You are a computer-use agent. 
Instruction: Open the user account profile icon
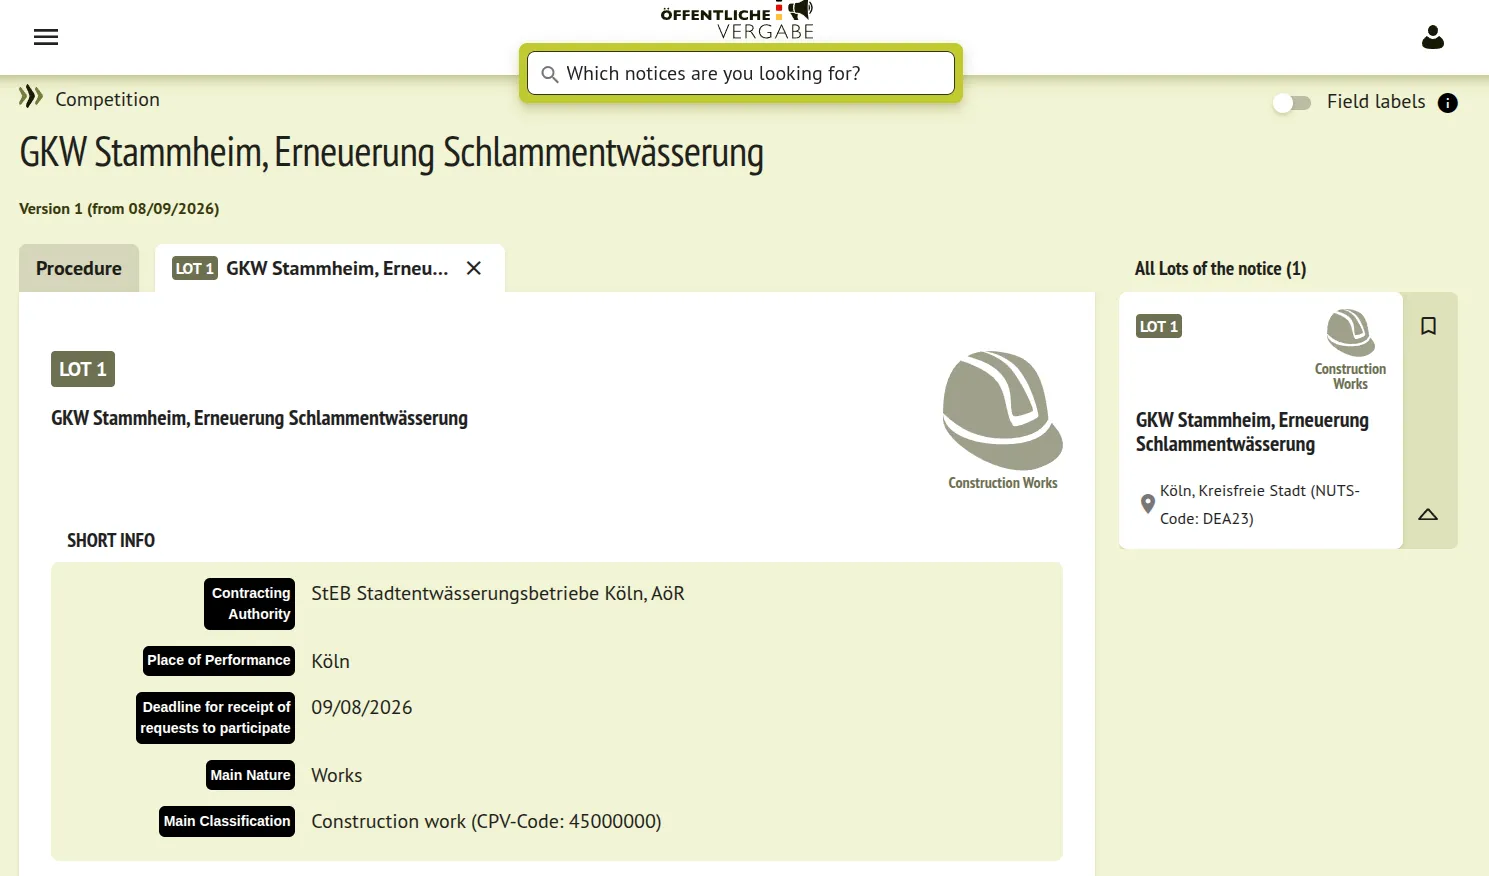(x=1433, y=38)
